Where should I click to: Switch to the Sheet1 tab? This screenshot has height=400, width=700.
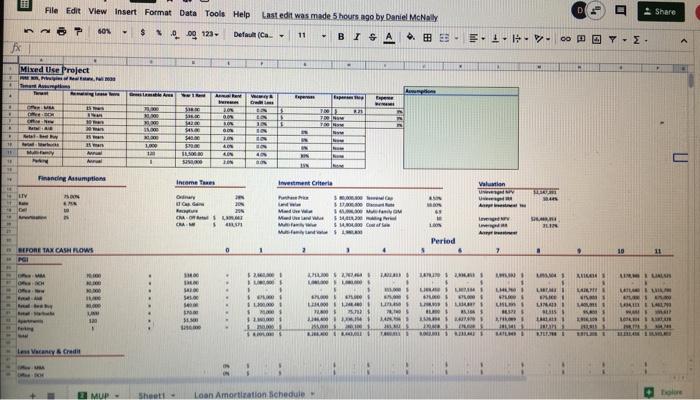(151, 396)
